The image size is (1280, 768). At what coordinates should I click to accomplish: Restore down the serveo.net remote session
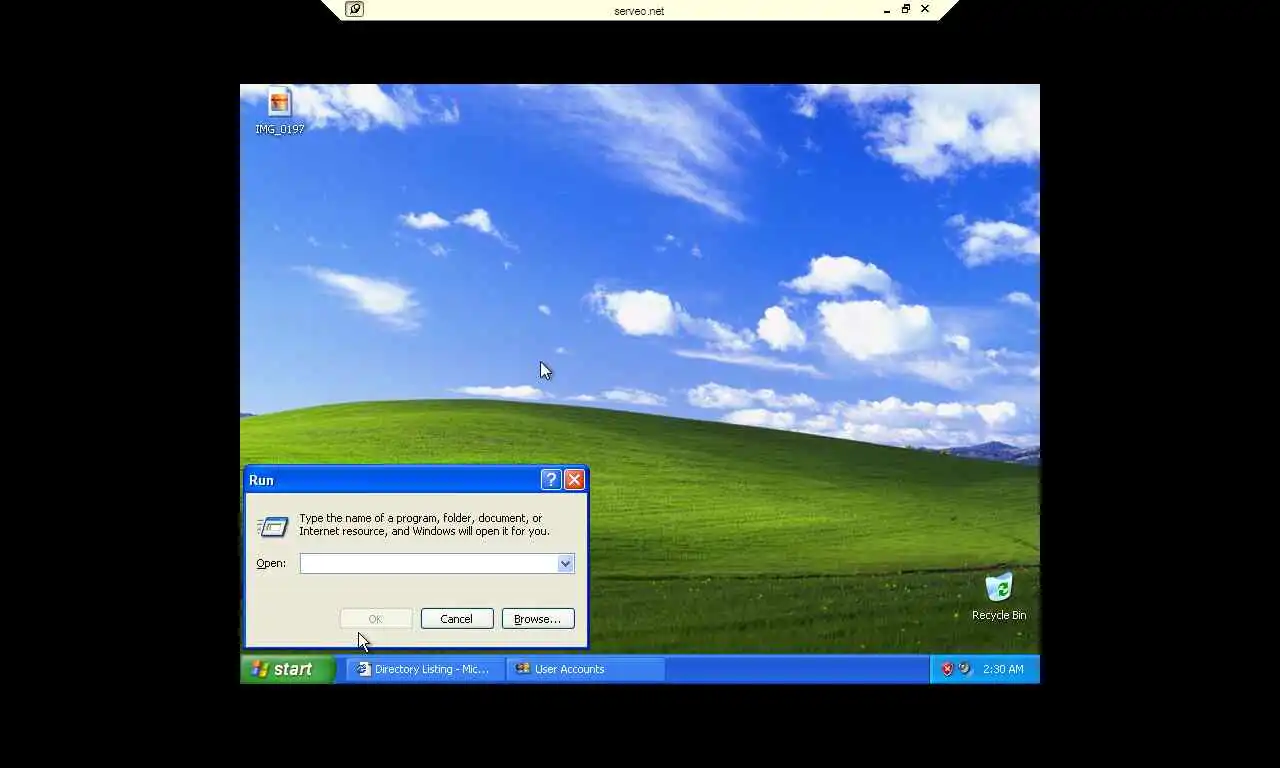[x=906, y=9]
